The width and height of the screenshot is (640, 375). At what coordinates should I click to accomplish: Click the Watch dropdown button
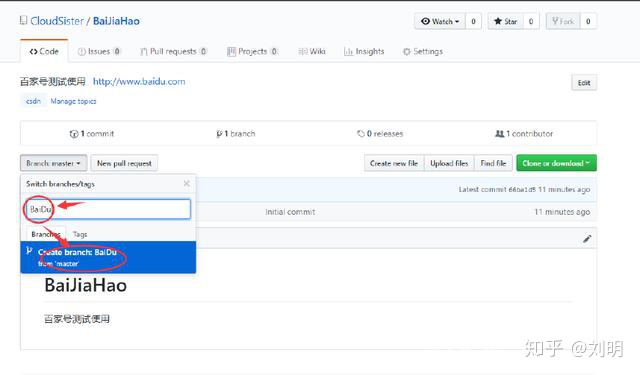(440, 21)
